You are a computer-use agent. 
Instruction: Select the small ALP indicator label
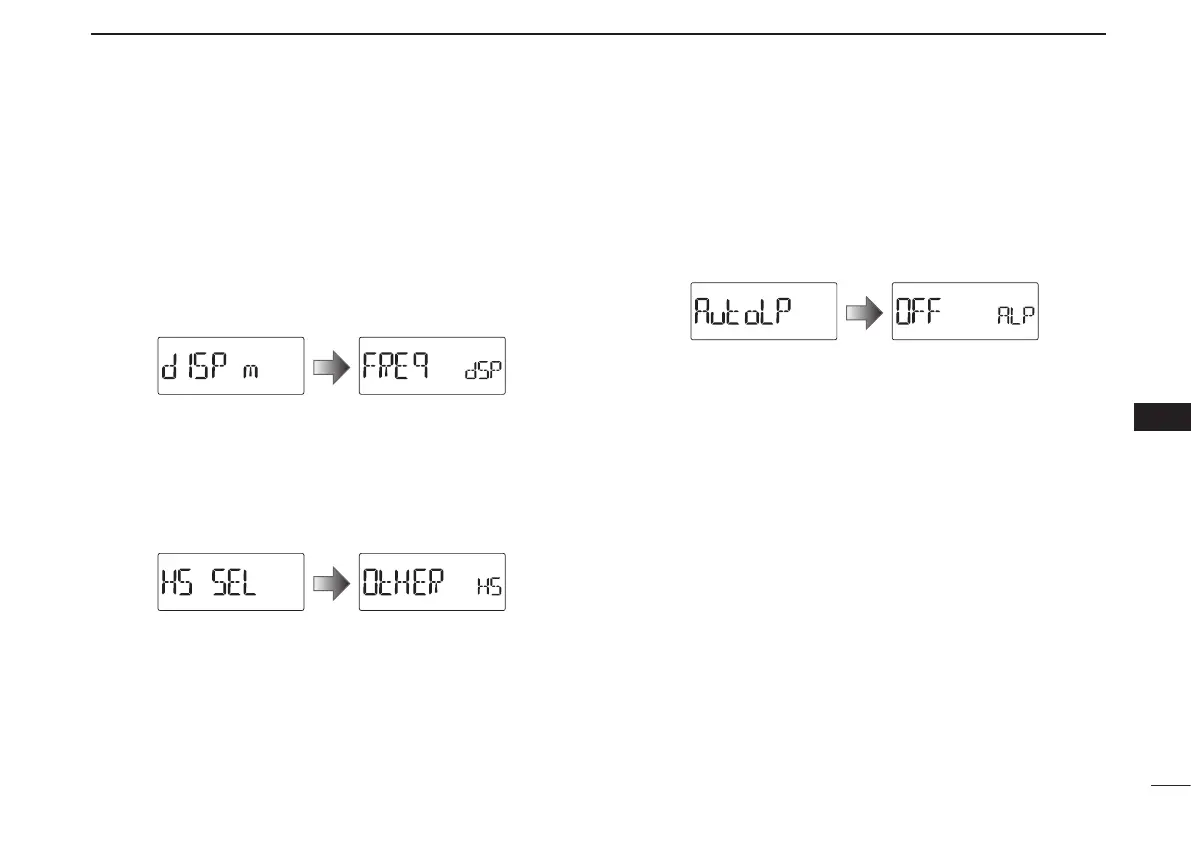point(1016,315)
